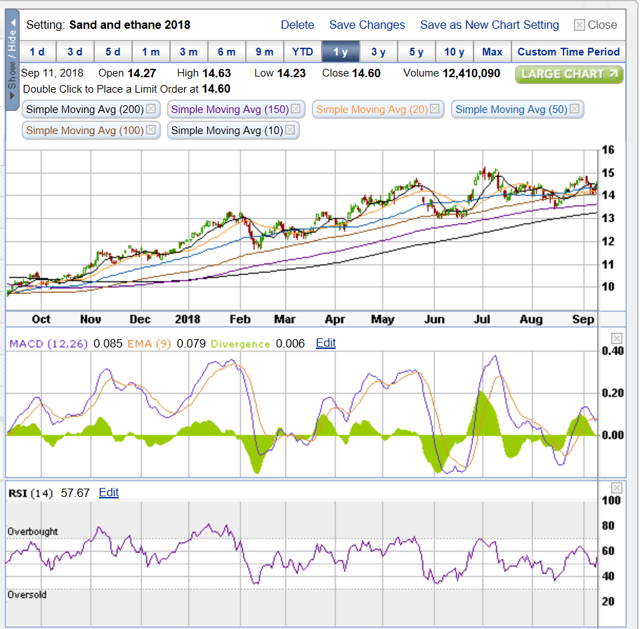This screenshot has width=640, height=629.
Task: Click the Divergence label
Action: pos(240,344)
